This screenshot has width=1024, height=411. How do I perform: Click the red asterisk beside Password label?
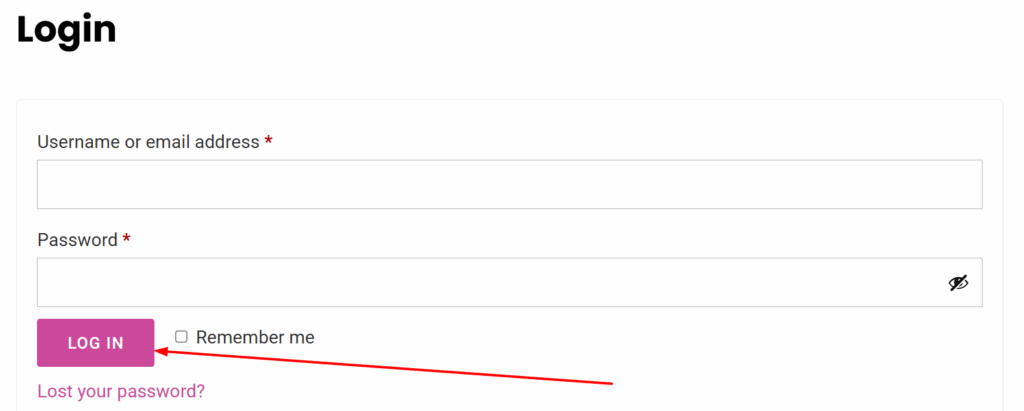click(127, 239)
